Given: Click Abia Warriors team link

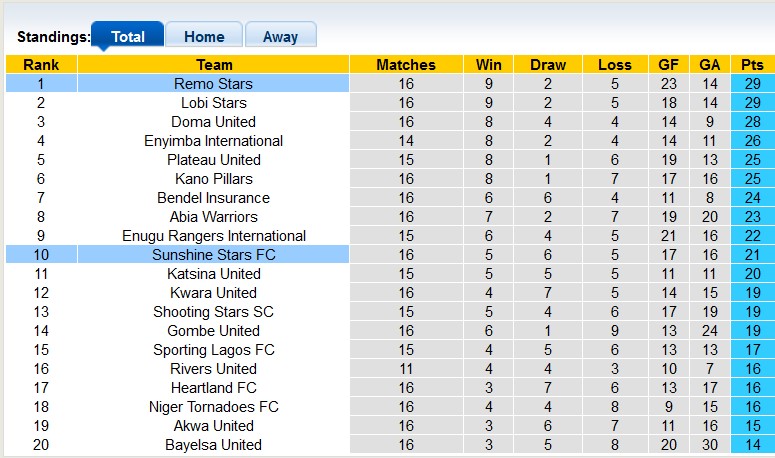Looking at the screenshot, I should (213, 217).
